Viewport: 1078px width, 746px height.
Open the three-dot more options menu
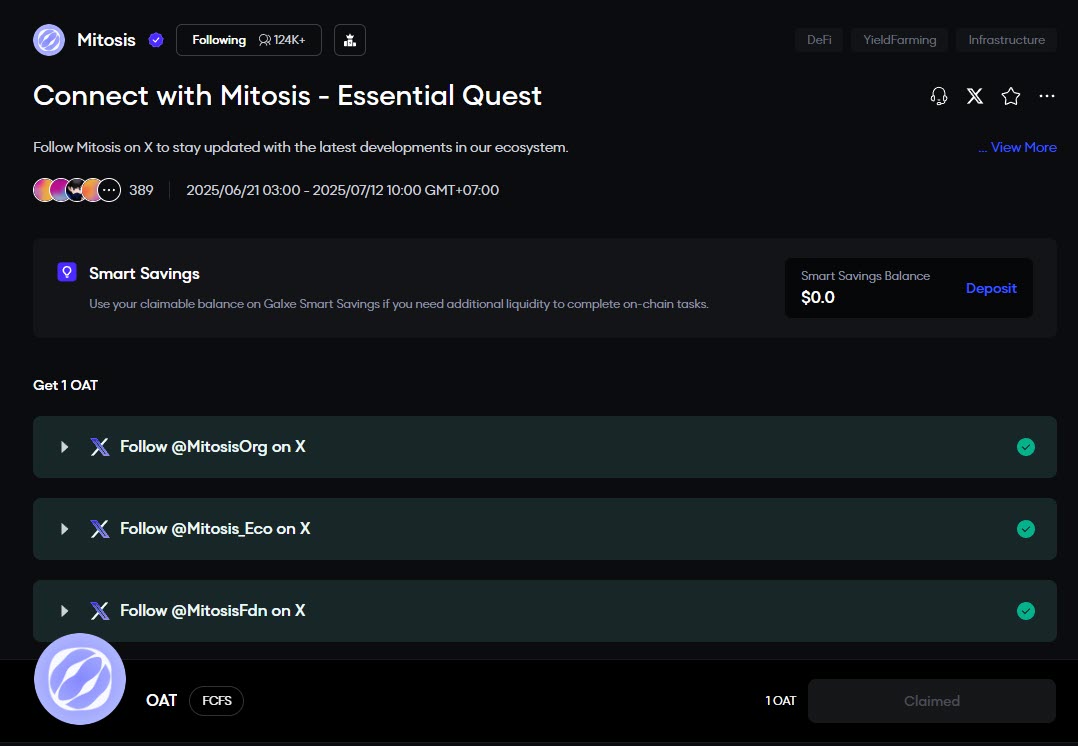tap(1047, 96)
